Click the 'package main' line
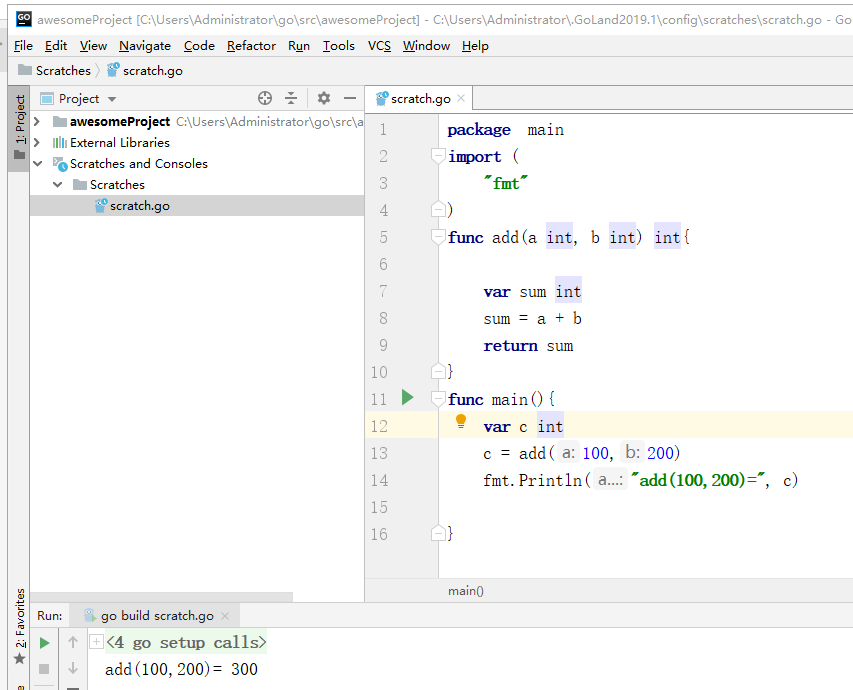853x690 pixels. [x=505, y=130]
